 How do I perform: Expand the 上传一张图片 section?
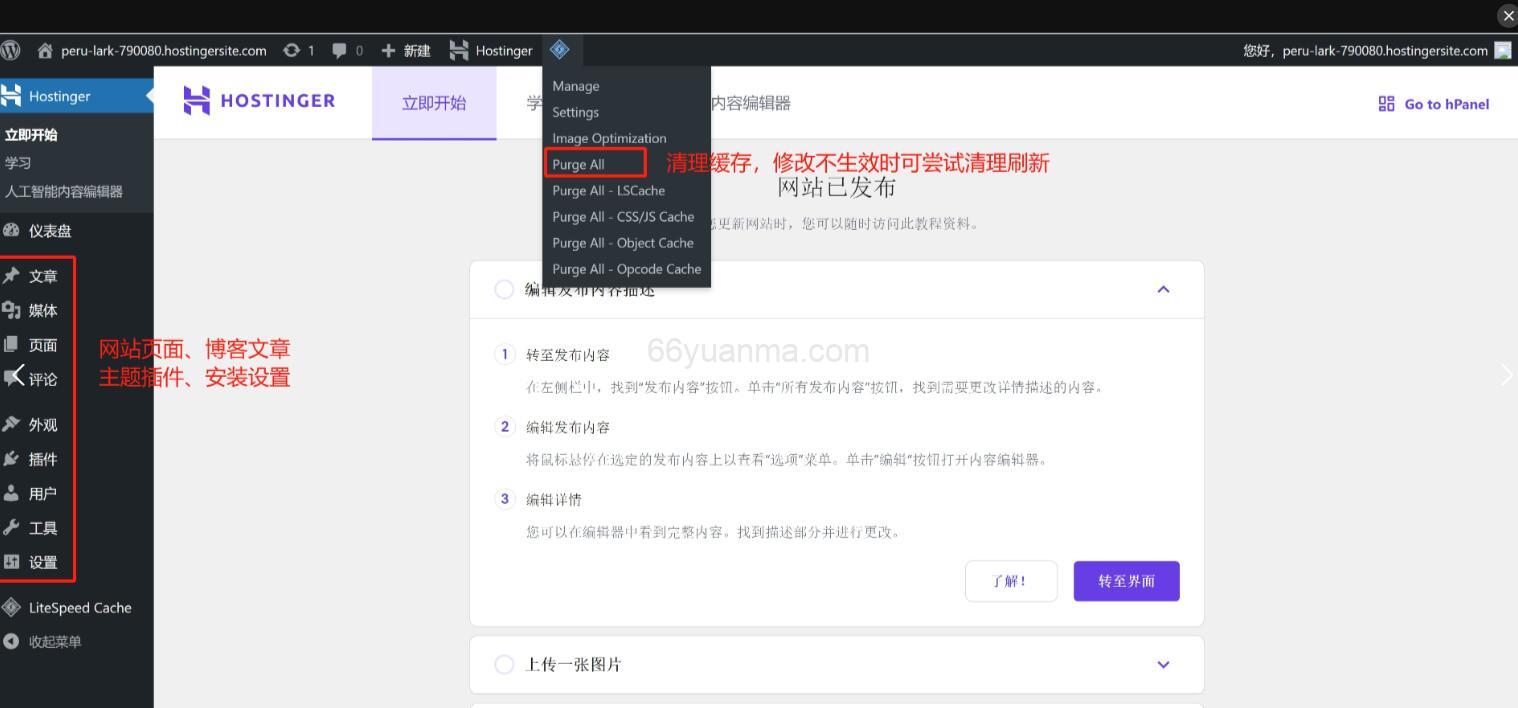pyautogui.click(x=1163, y=664)
